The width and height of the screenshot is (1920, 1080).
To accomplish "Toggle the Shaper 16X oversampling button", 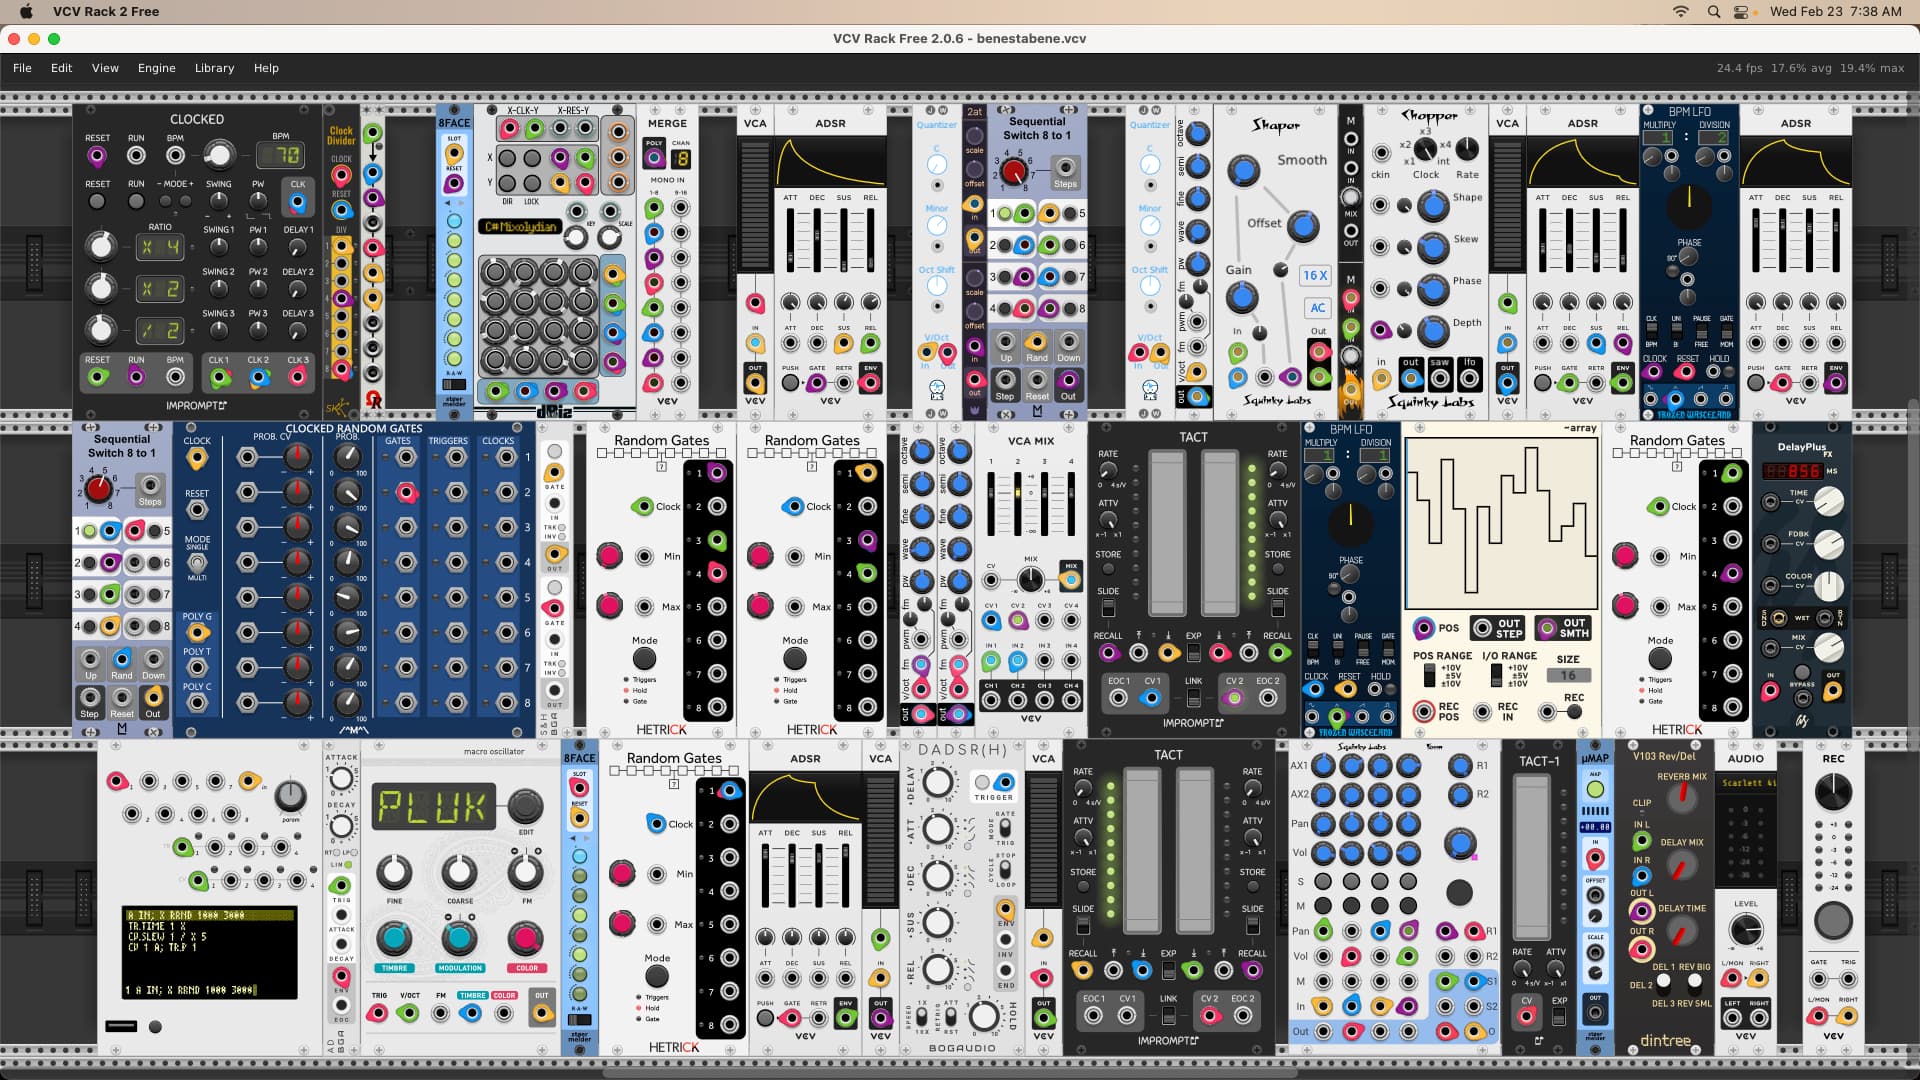I will tap(1315, 275).
